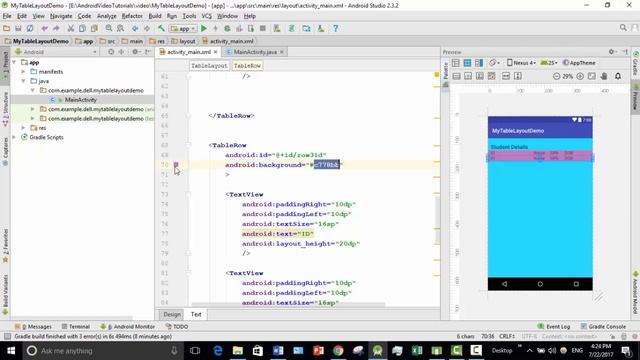Run the app with the green play button
This screenshot has width=640, height=360.
[204, 29]
